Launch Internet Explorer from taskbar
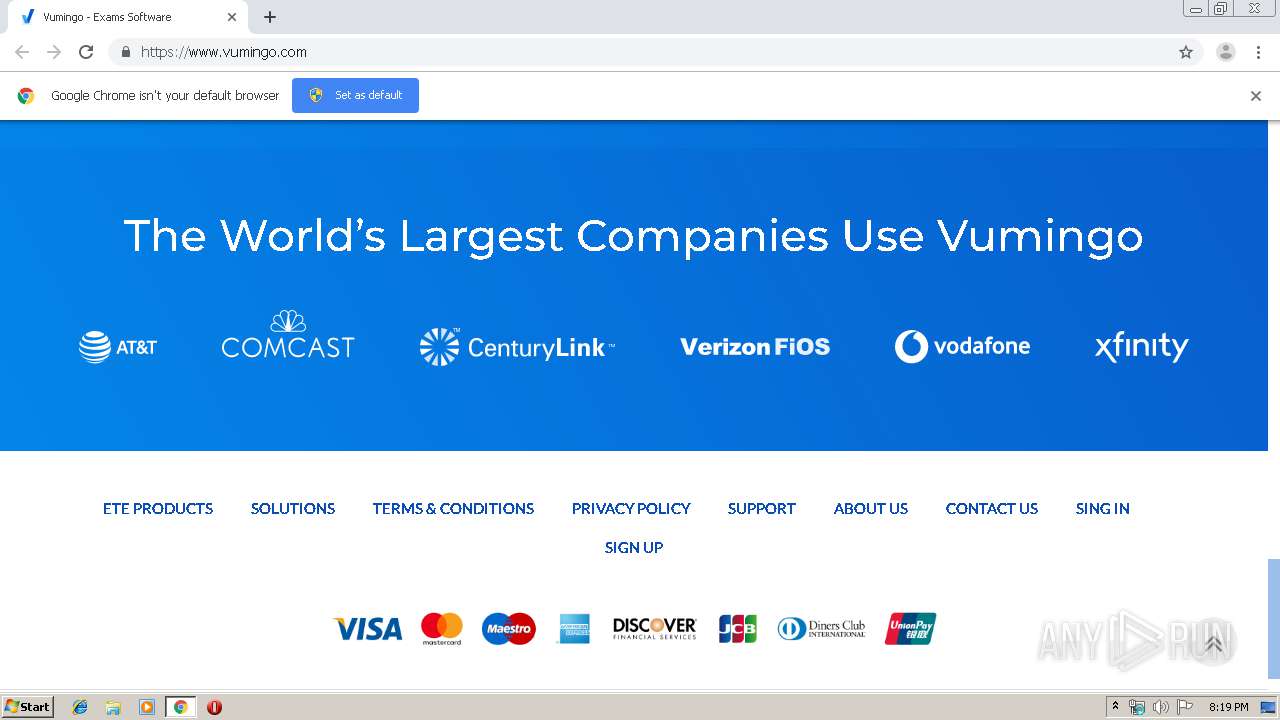 click(80, 707)
